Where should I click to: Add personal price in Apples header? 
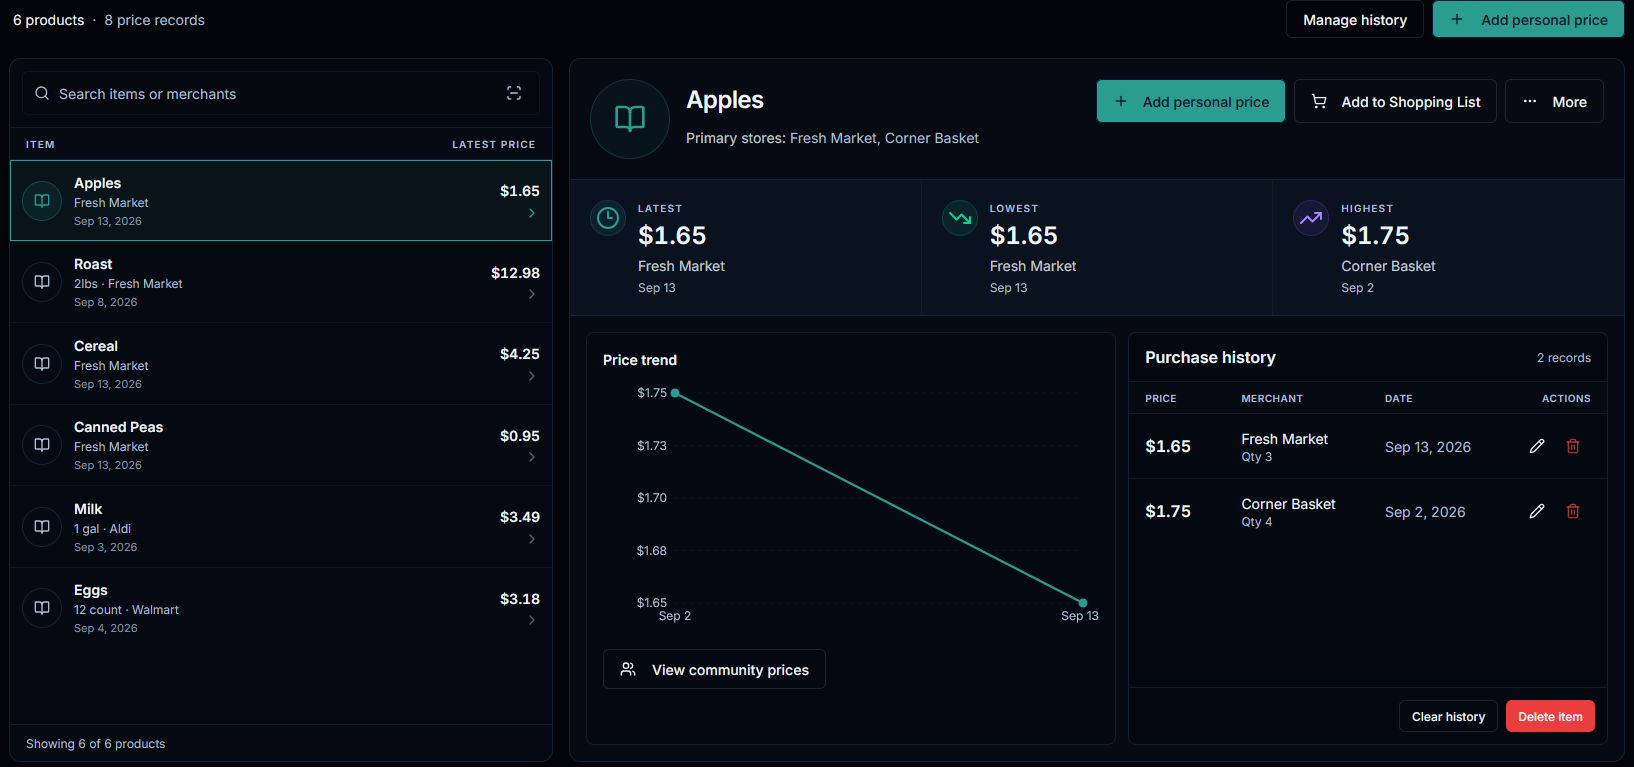pos(1190,101)
